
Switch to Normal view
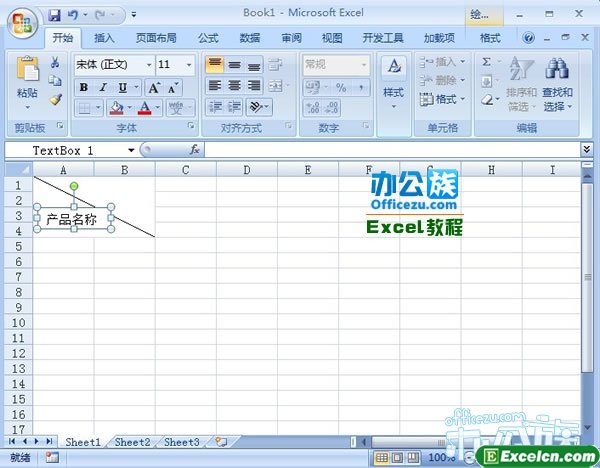point(381,457)
